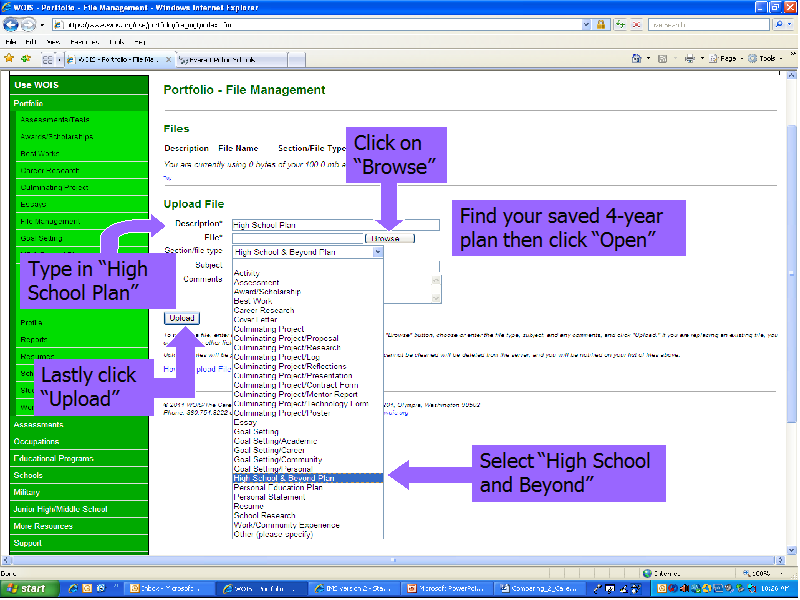Click the browser Back arrow button
Viewport: 800px width, 600px height.
11,24
